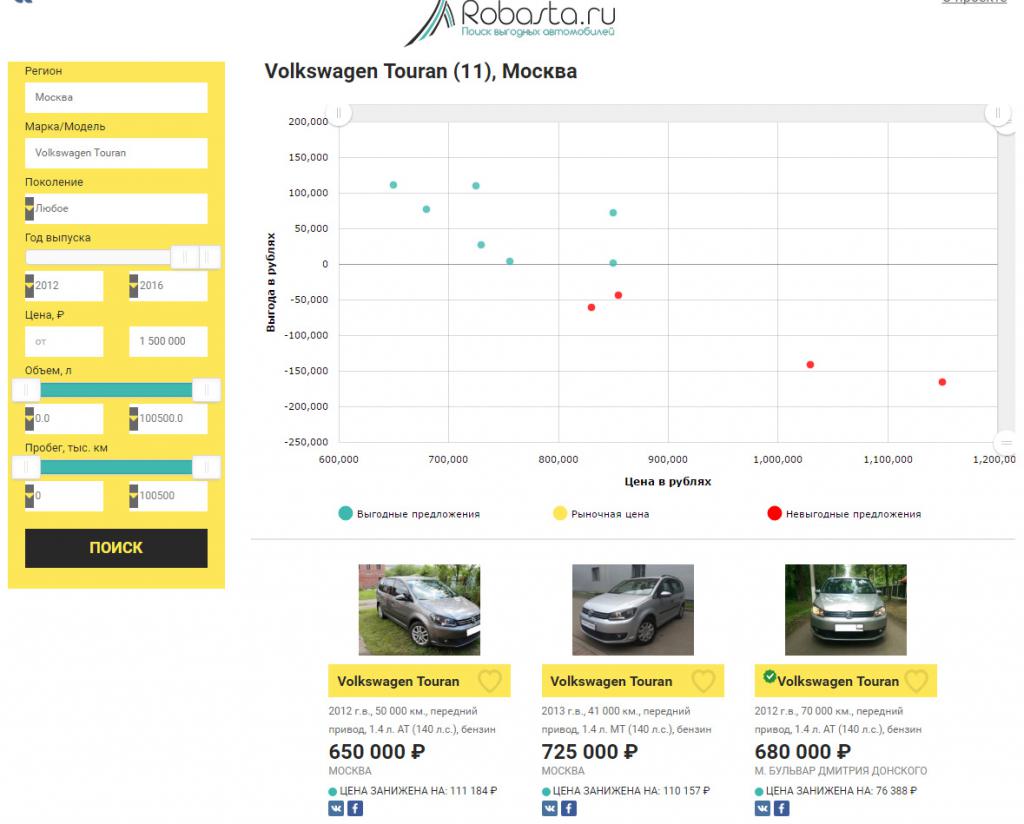Click the maximum price 1 500 000 field
Image resolution: width=1024 pixels, height=824 pixels.
[168, 341]
